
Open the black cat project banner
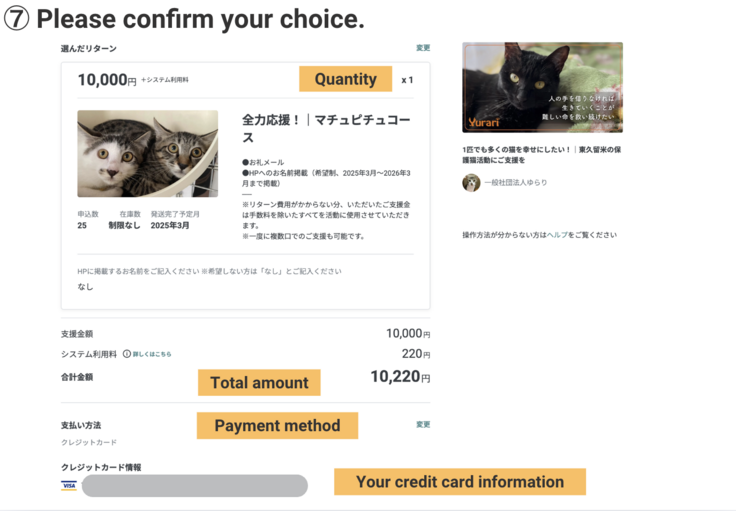click(542, 87)
